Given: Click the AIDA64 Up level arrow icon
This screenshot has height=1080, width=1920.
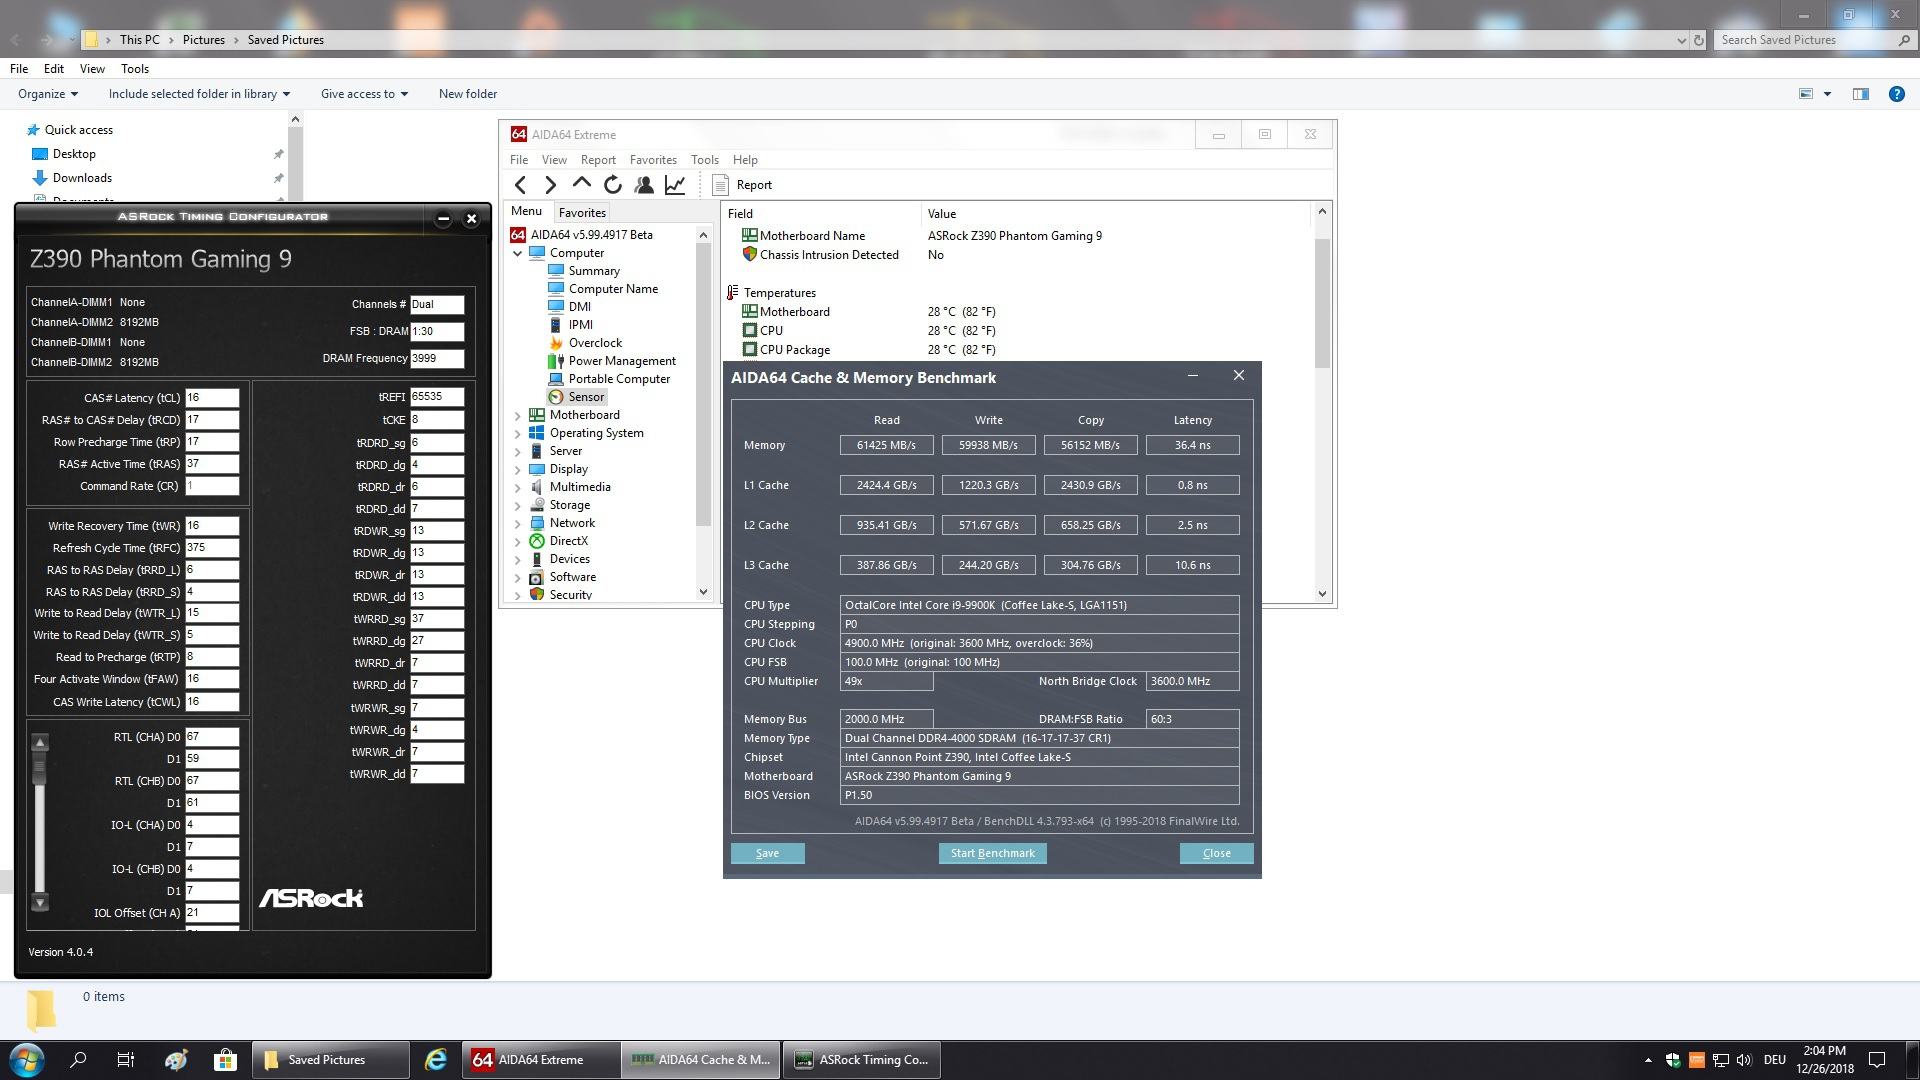Looking at the screenshot, I should click(x=581, y=184).
